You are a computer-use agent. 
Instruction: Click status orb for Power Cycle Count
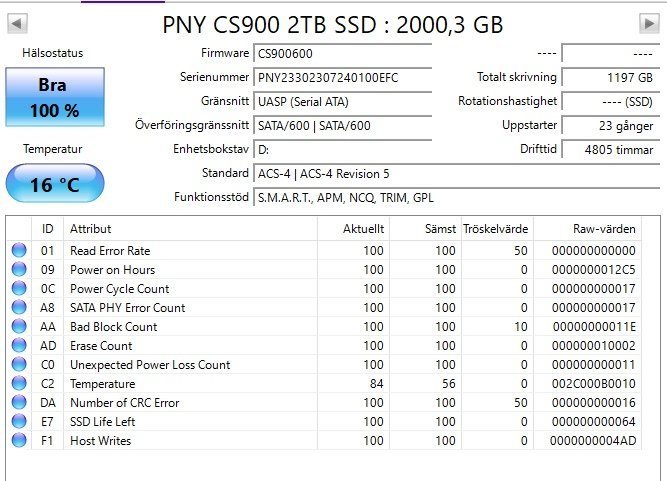point(19,288)
